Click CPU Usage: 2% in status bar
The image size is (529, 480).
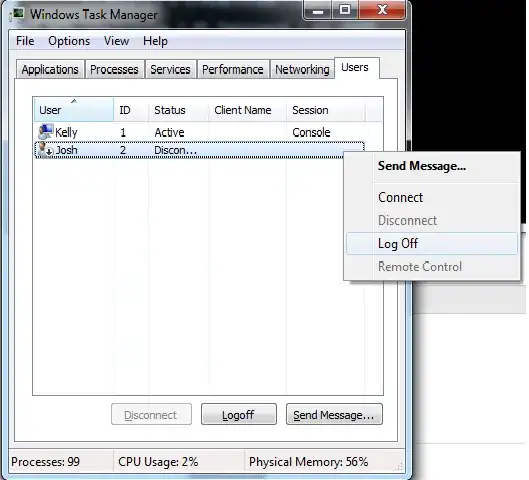pyautogui.click(x=158, y=461)
